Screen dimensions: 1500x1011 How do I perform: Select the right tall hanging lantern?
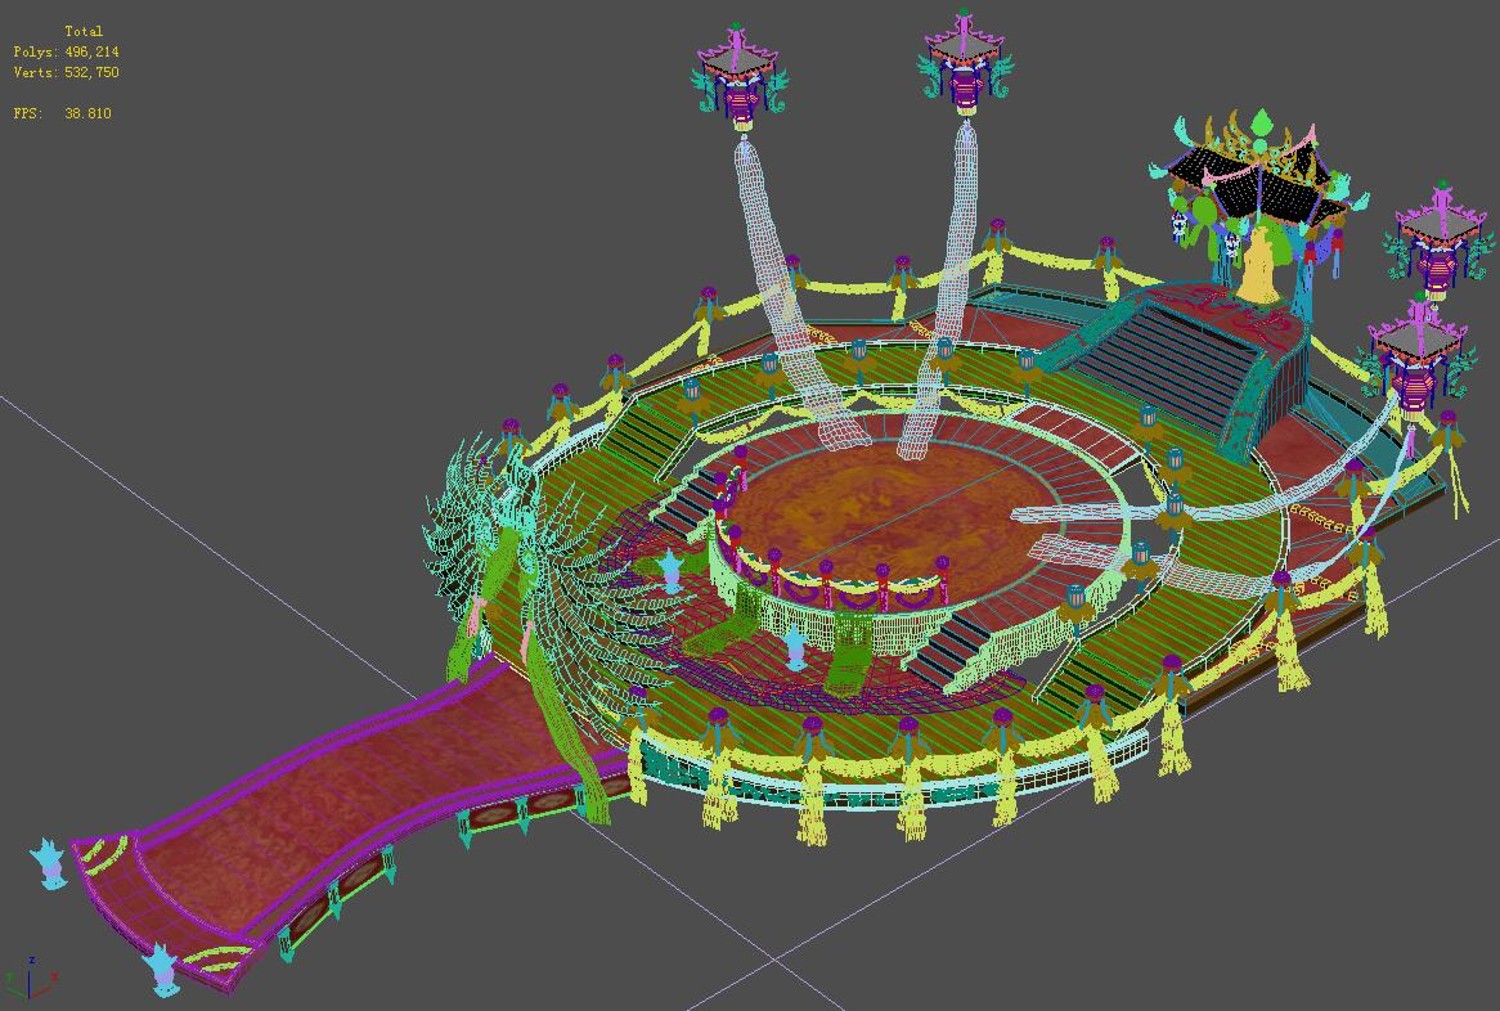[x=965, y=65]
